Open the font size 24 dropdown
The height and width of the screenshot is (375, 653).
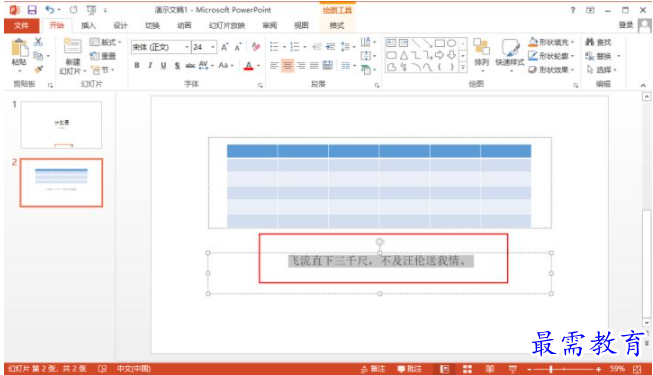213,47
